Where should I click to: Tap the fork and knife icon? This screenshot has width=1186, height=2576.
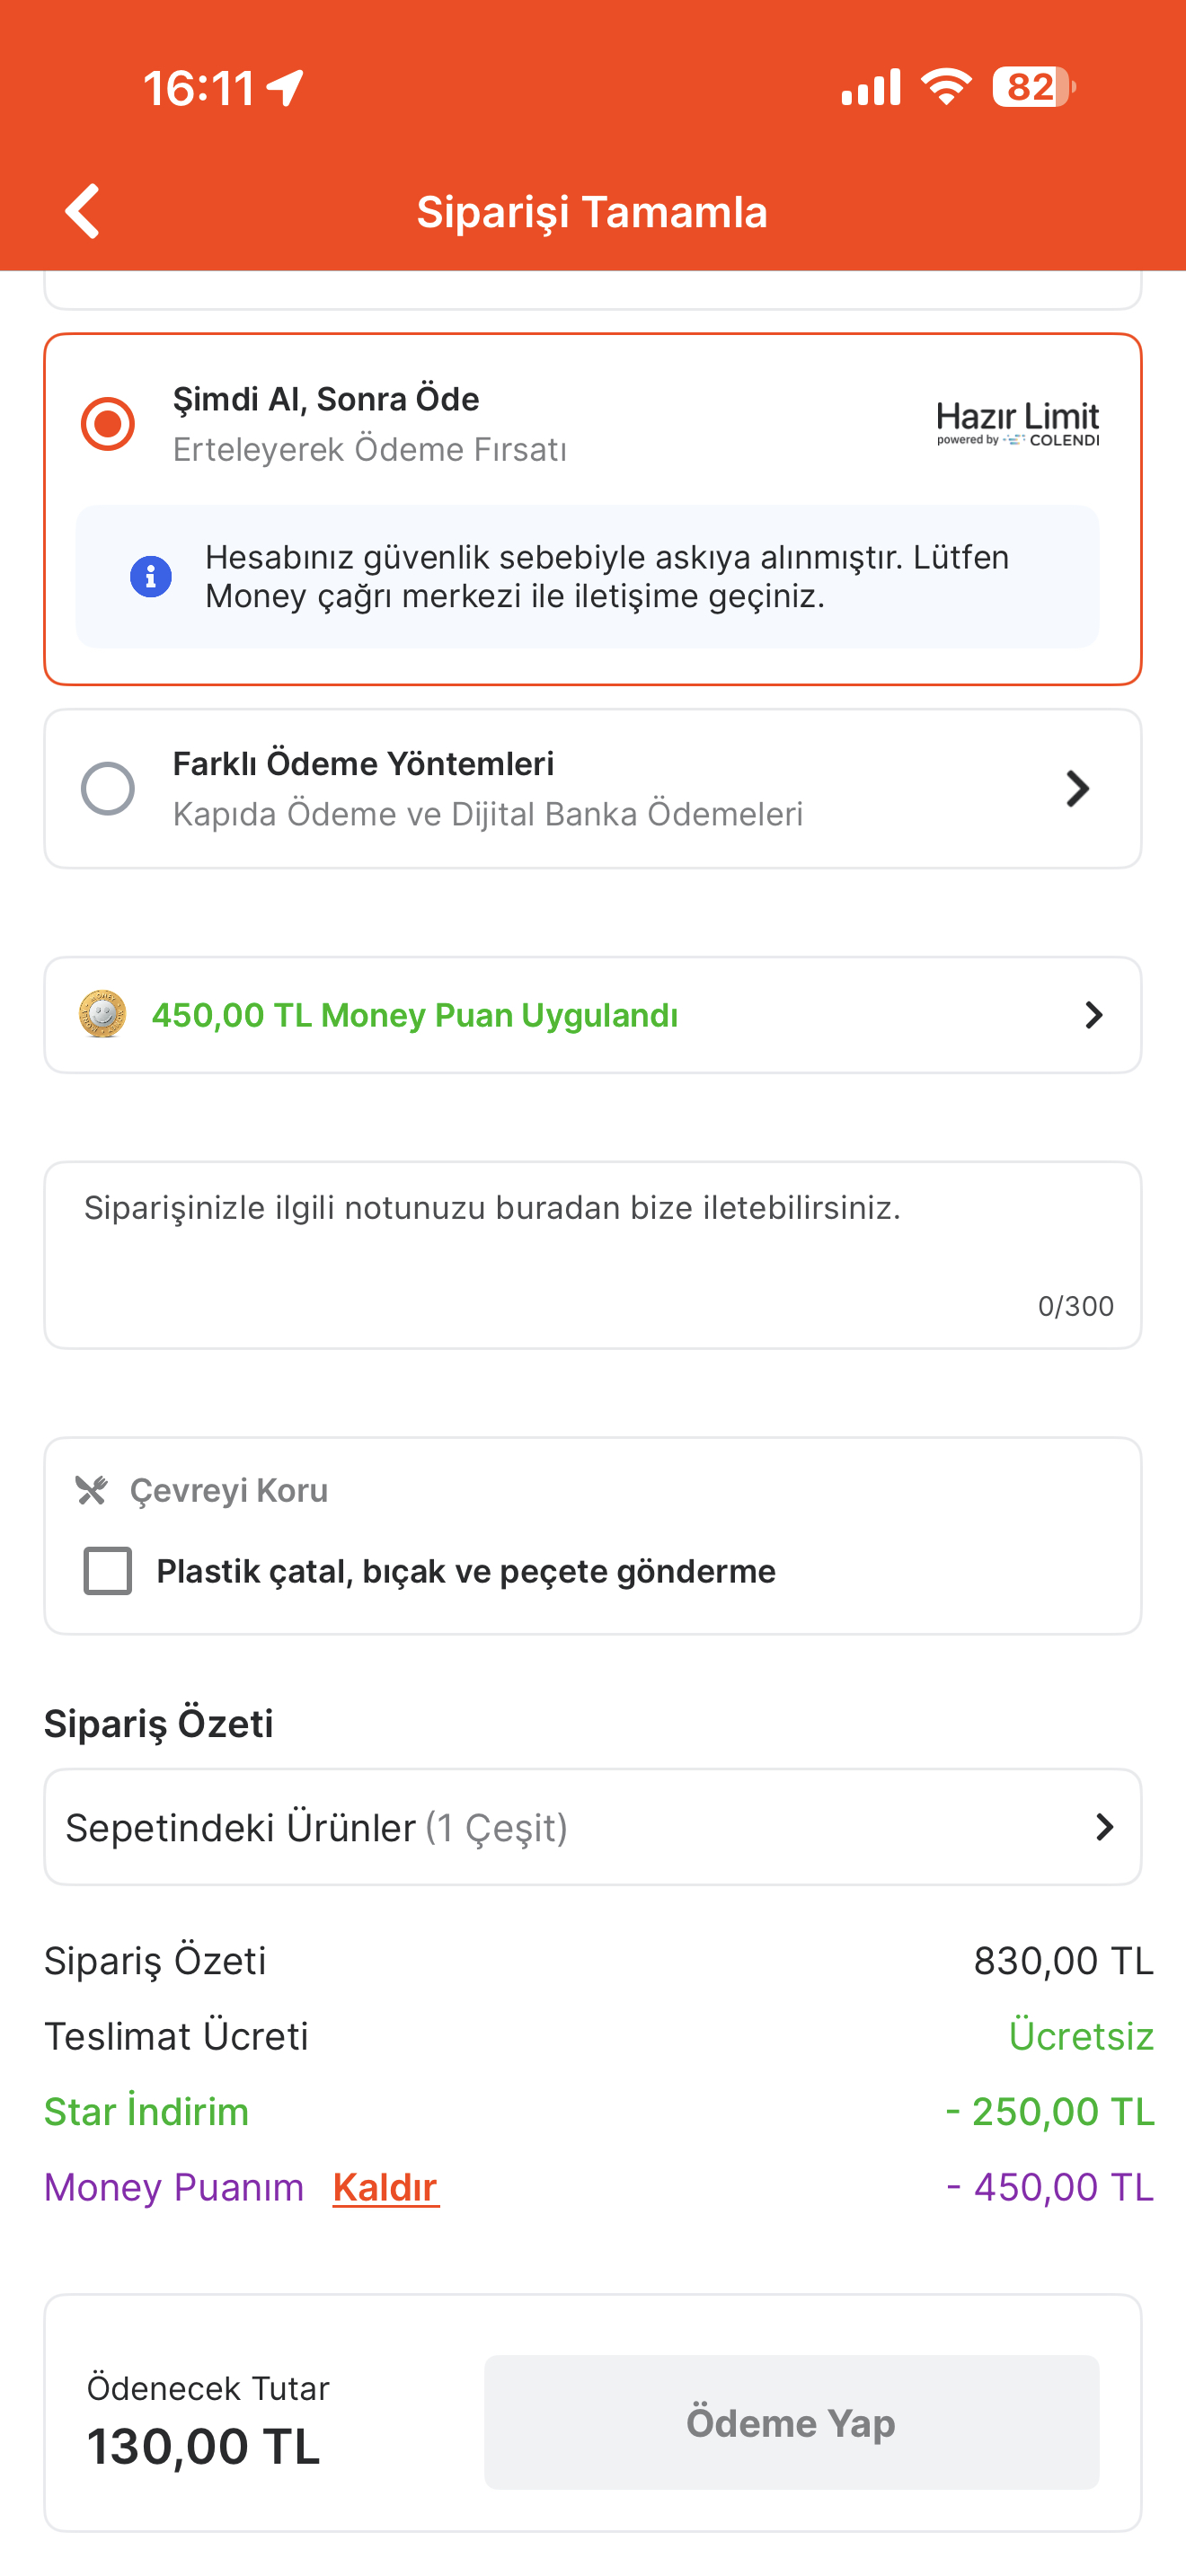(91, 1490)
